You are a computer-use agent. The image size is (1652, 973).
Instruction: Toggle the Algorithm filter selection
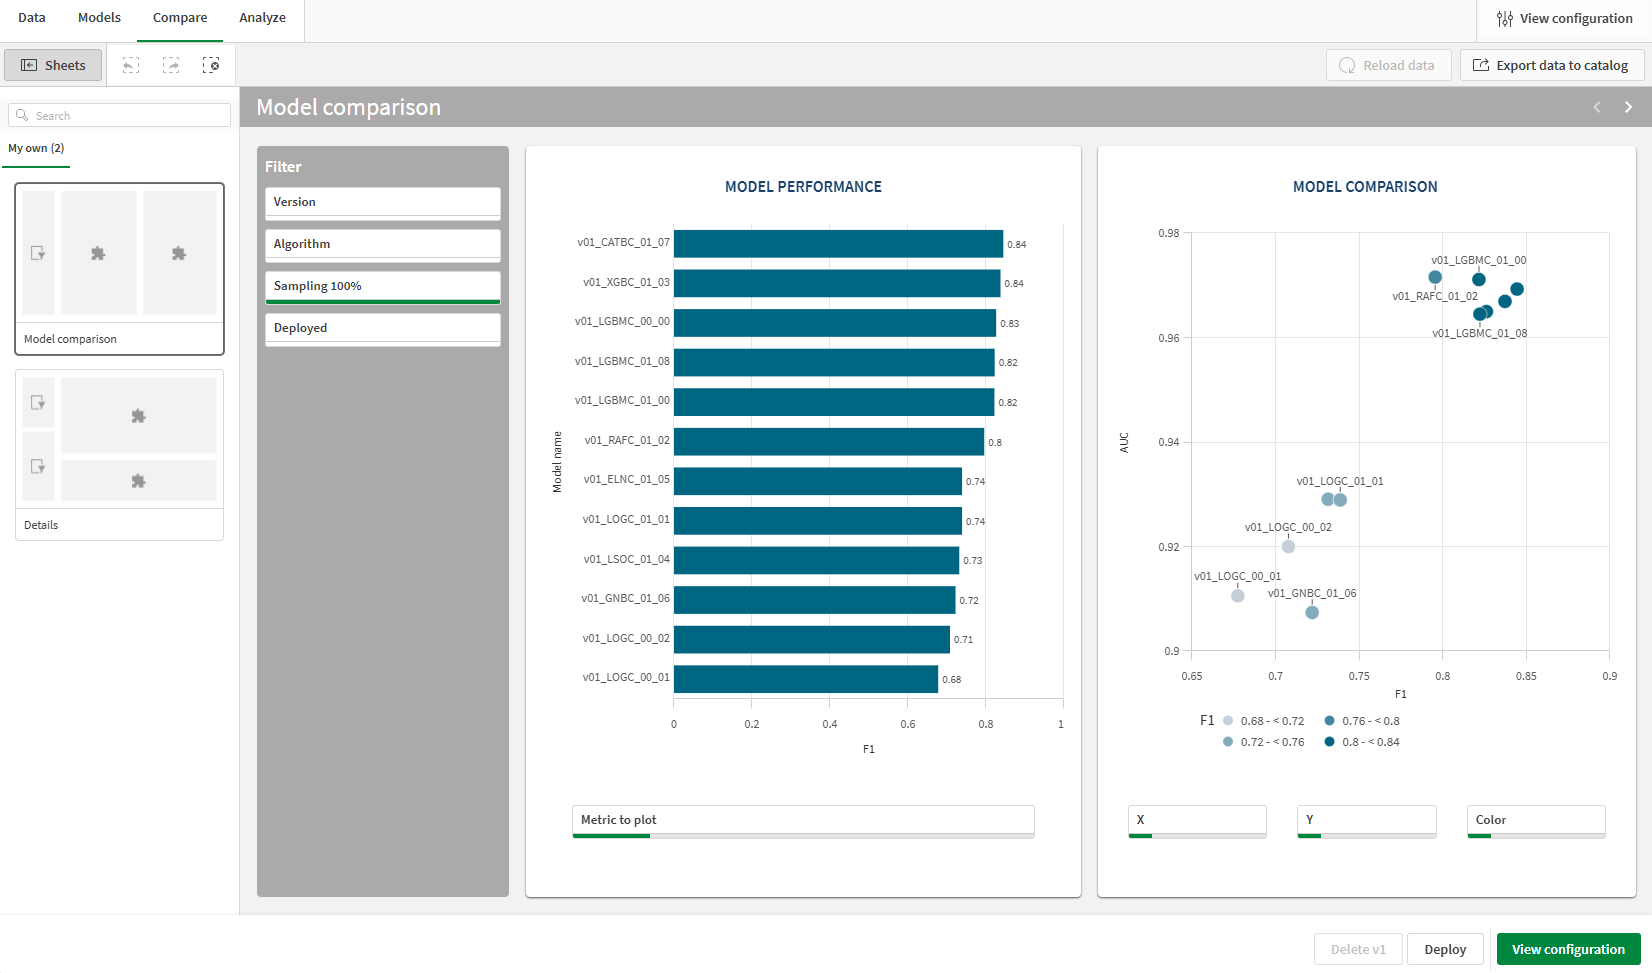[382, 244]
